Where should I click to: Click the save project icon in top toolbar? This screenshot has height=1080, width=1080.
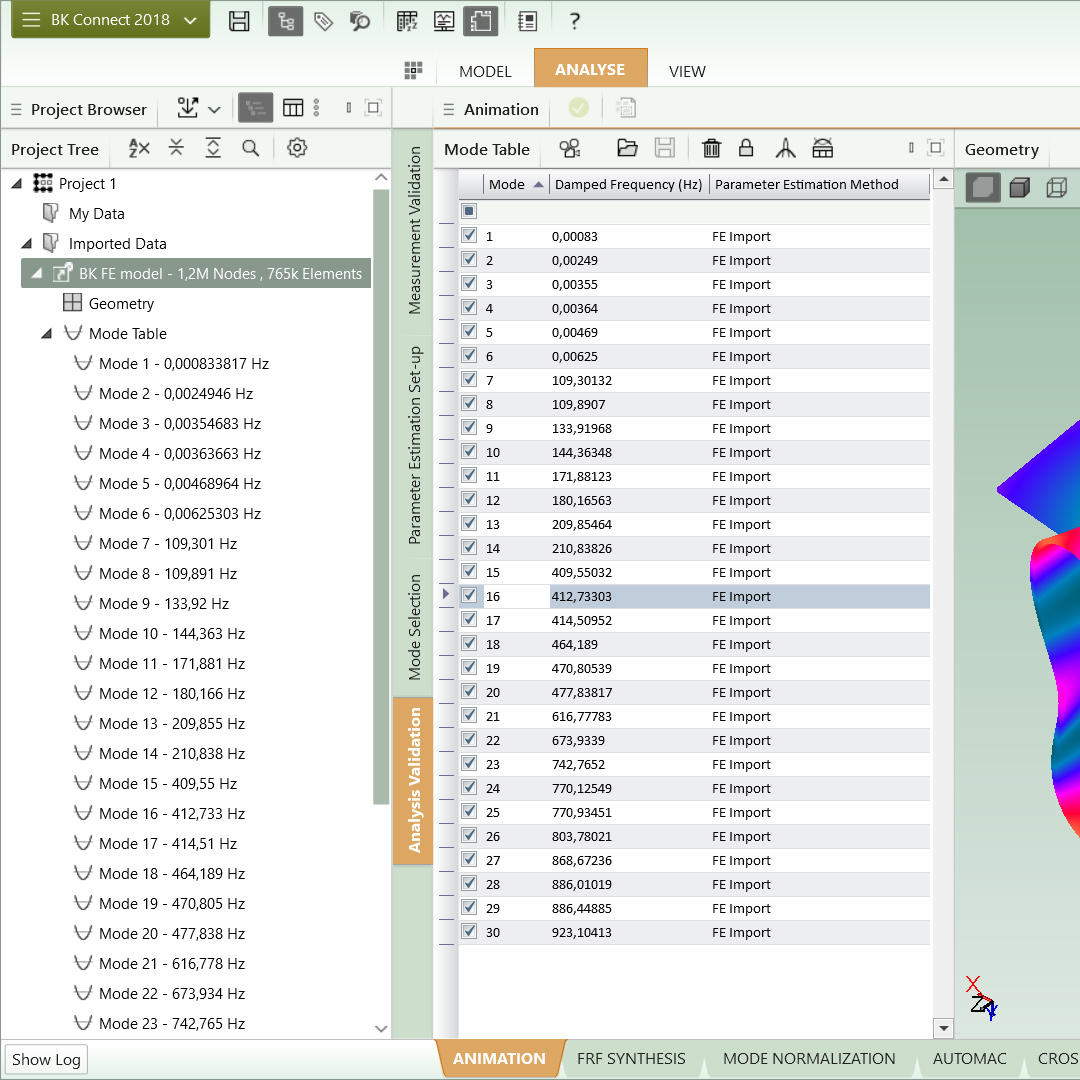pos(239,21)
